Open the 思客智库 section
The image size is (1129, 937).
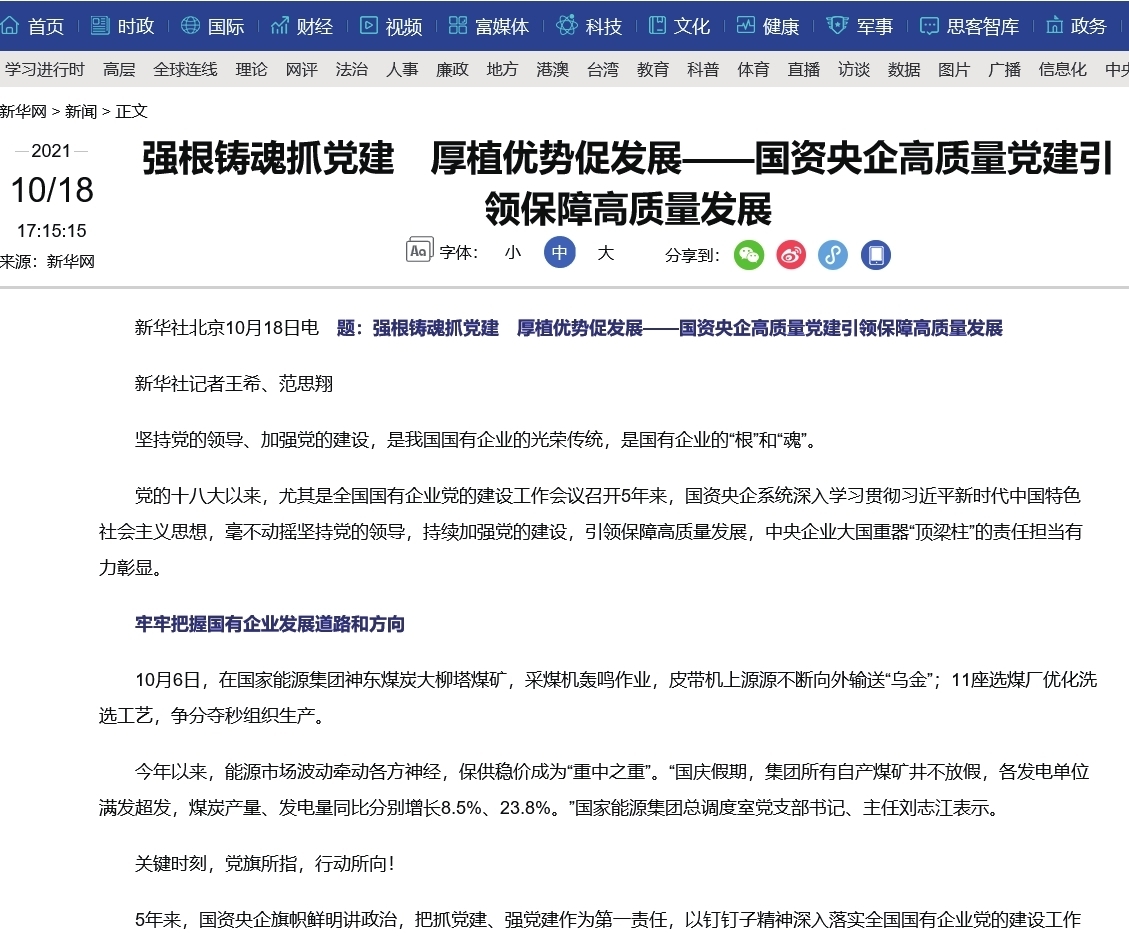click(983, 27)
